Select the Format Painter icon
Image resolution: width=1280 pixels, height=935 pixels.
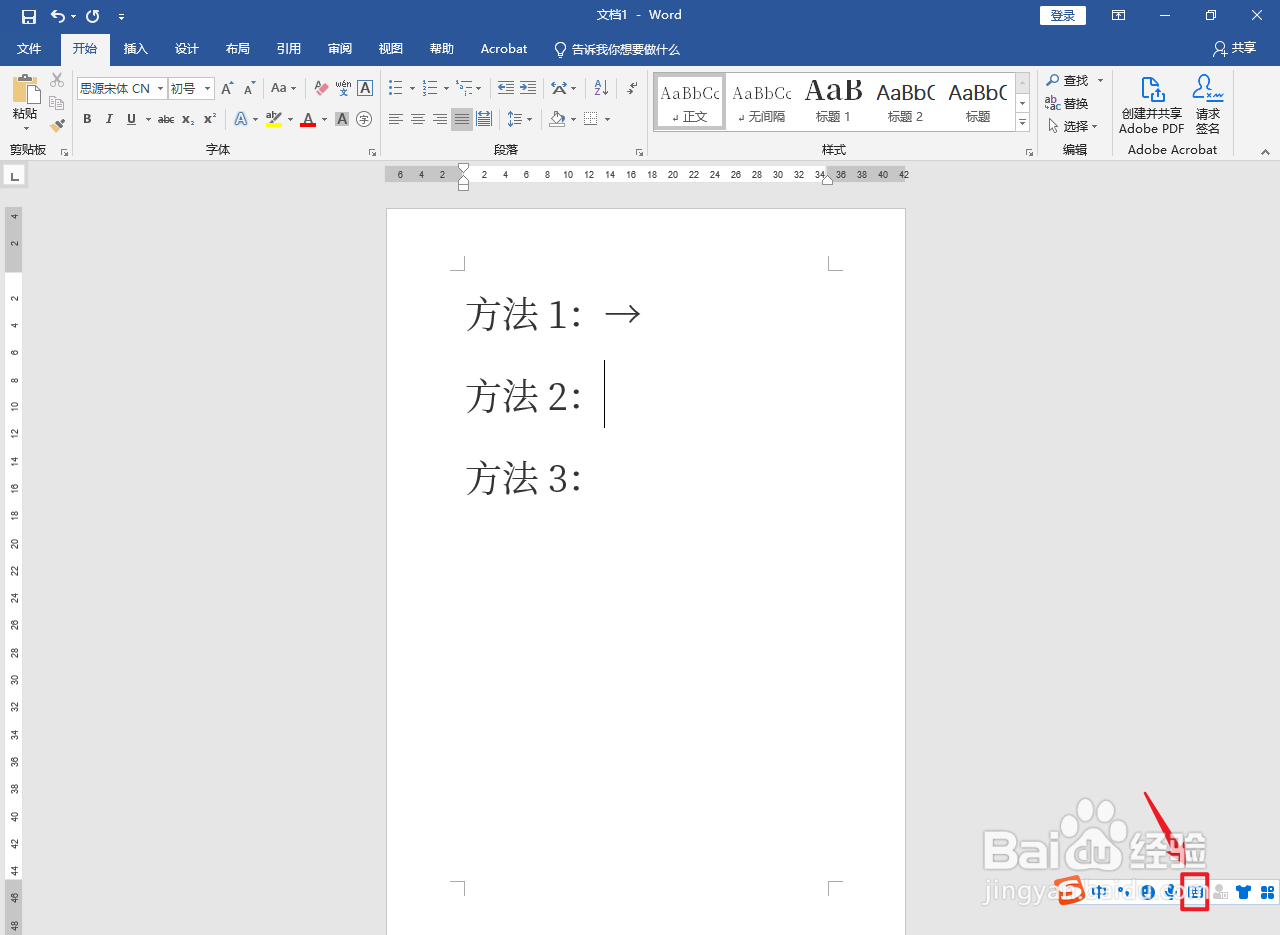pos(57,124)
